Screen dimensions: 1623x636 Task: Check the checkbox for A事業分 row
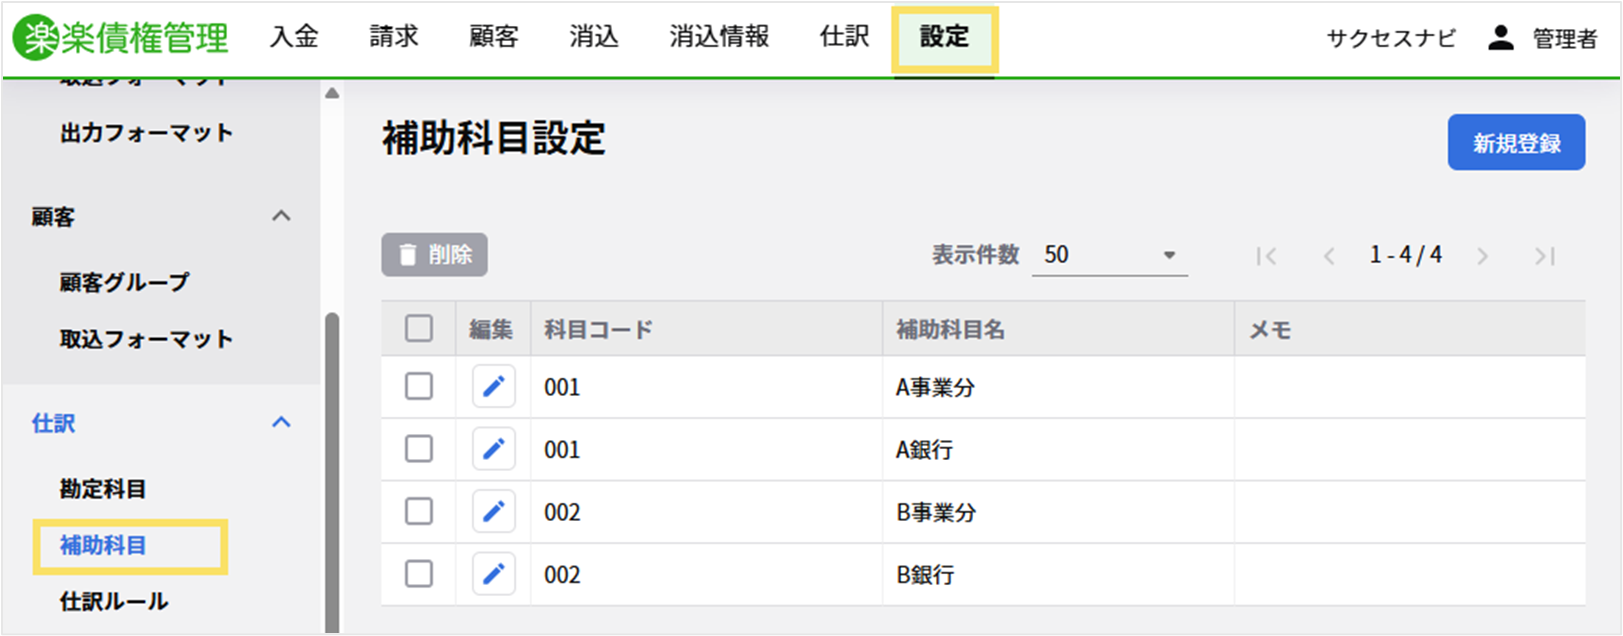point(419,387)
